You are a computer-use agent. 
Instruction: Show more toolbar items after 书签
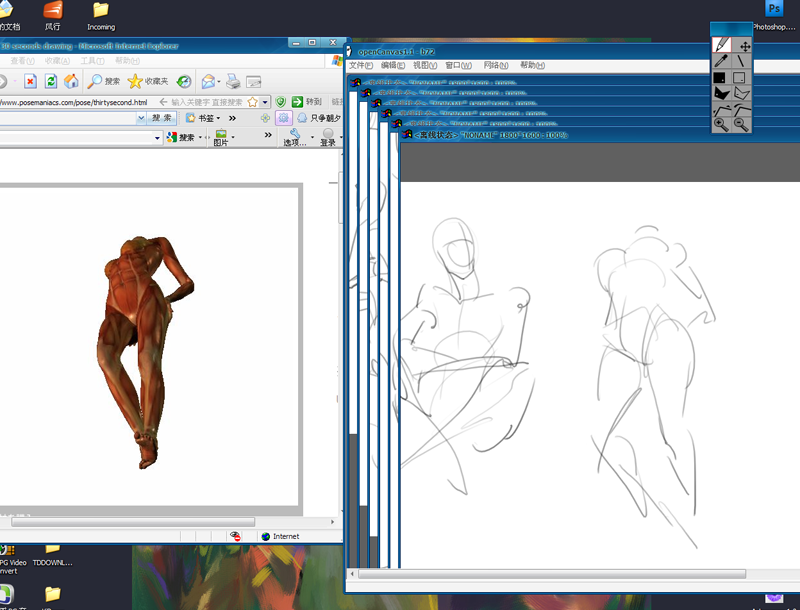pyautogui.click(x=232, y=118)
